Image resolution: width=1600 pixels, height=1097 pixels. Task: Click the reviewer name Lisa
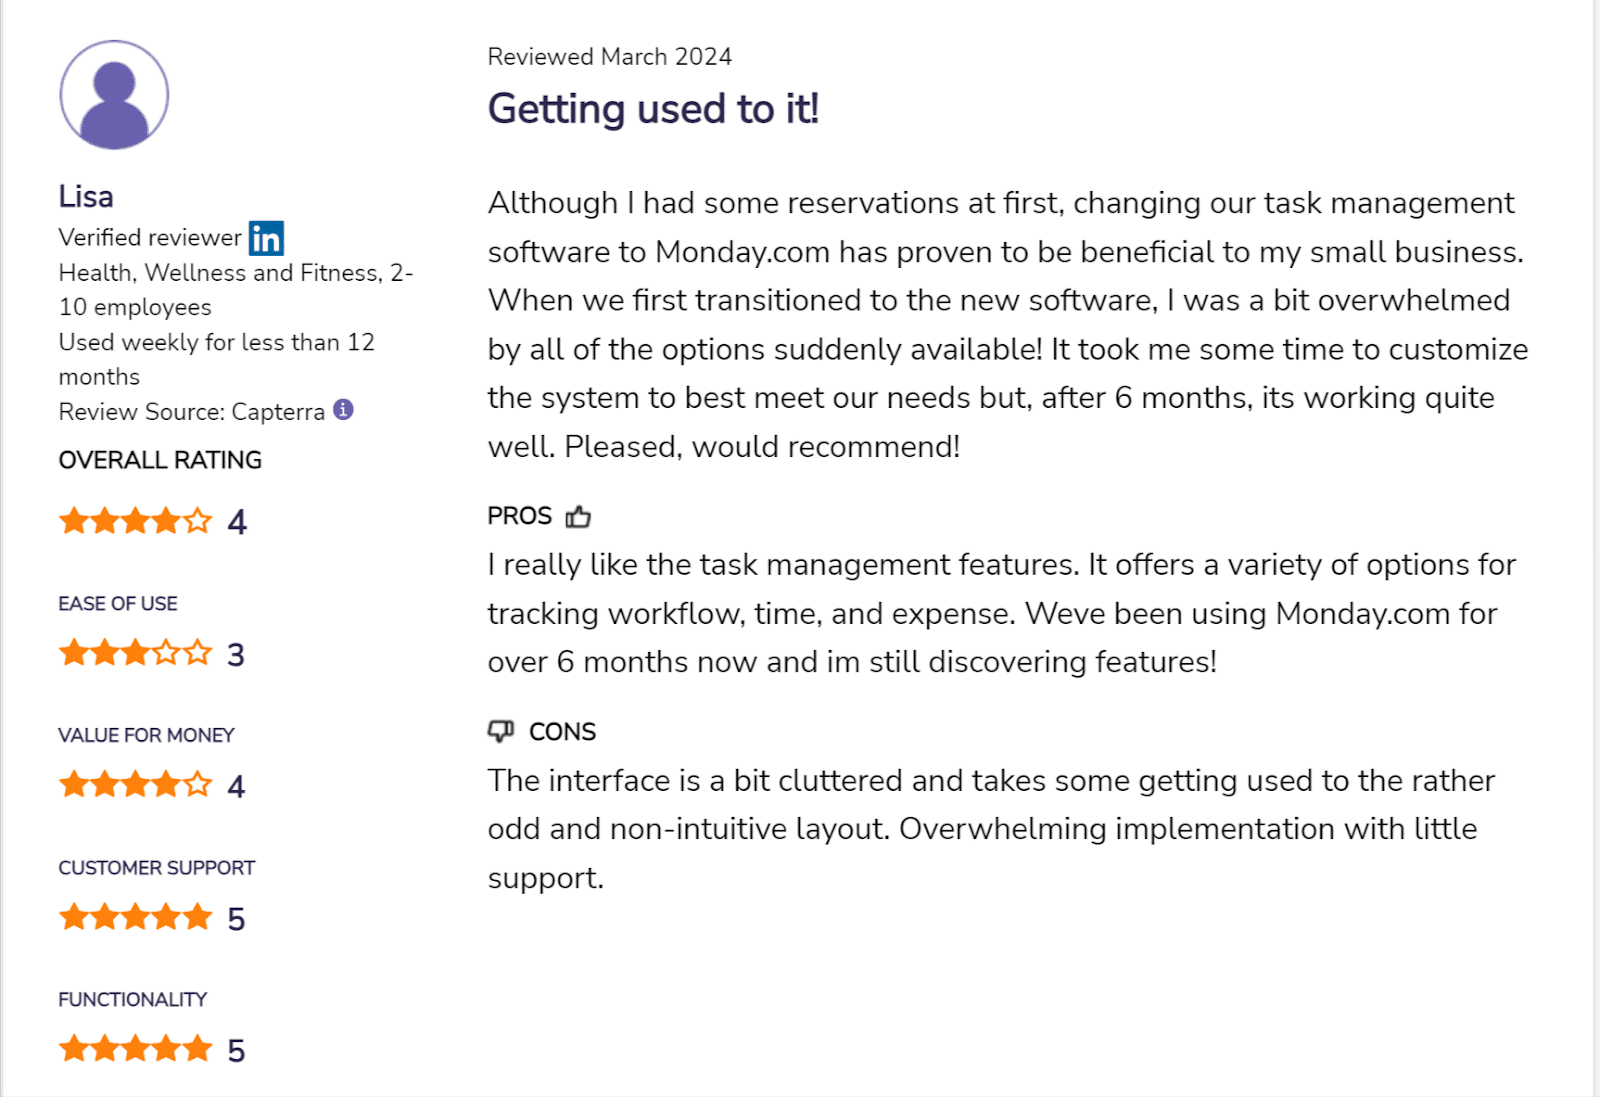click(86, 196)
